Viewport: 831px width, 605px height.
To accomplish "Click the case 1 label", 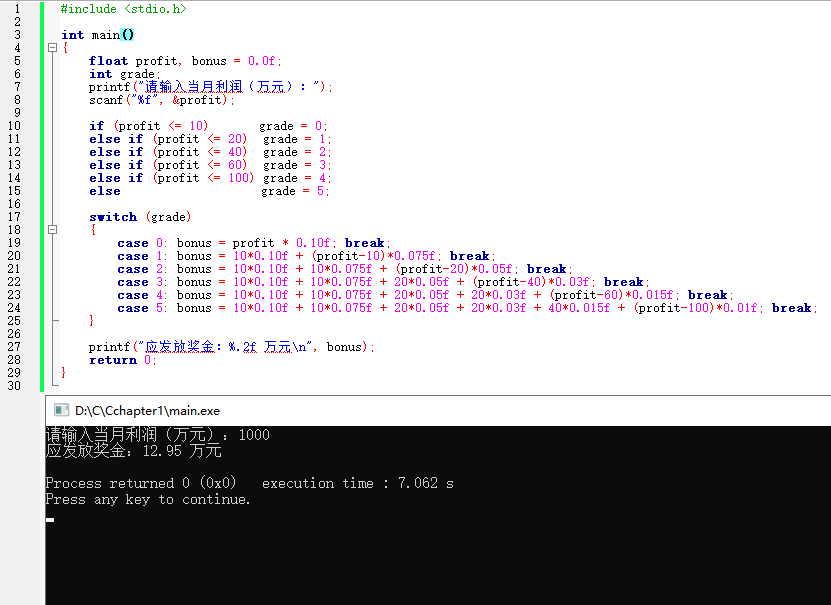I will tap(142, 256).
